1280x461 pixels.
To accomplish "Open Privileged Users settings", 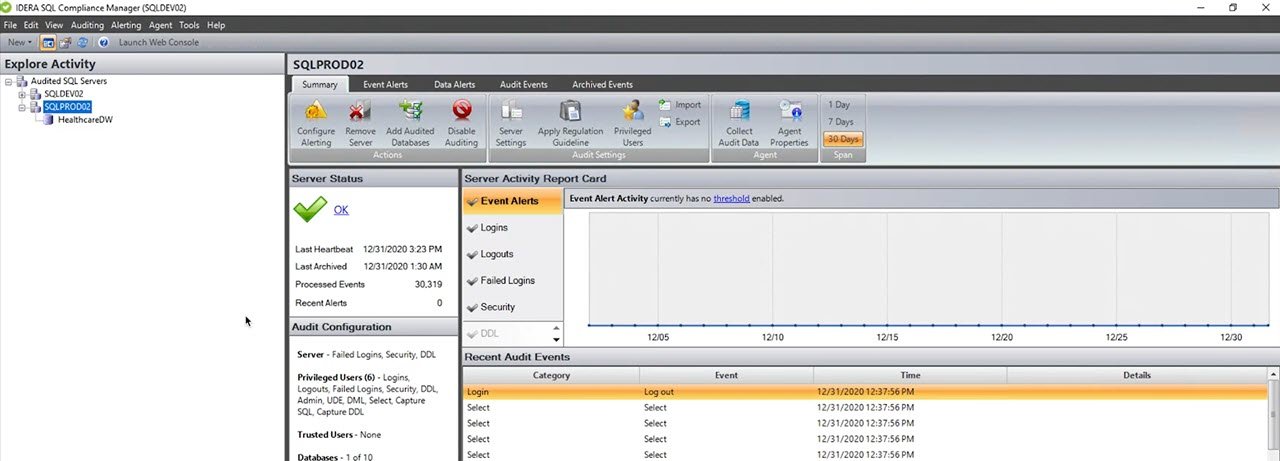I will pos(632,123).
